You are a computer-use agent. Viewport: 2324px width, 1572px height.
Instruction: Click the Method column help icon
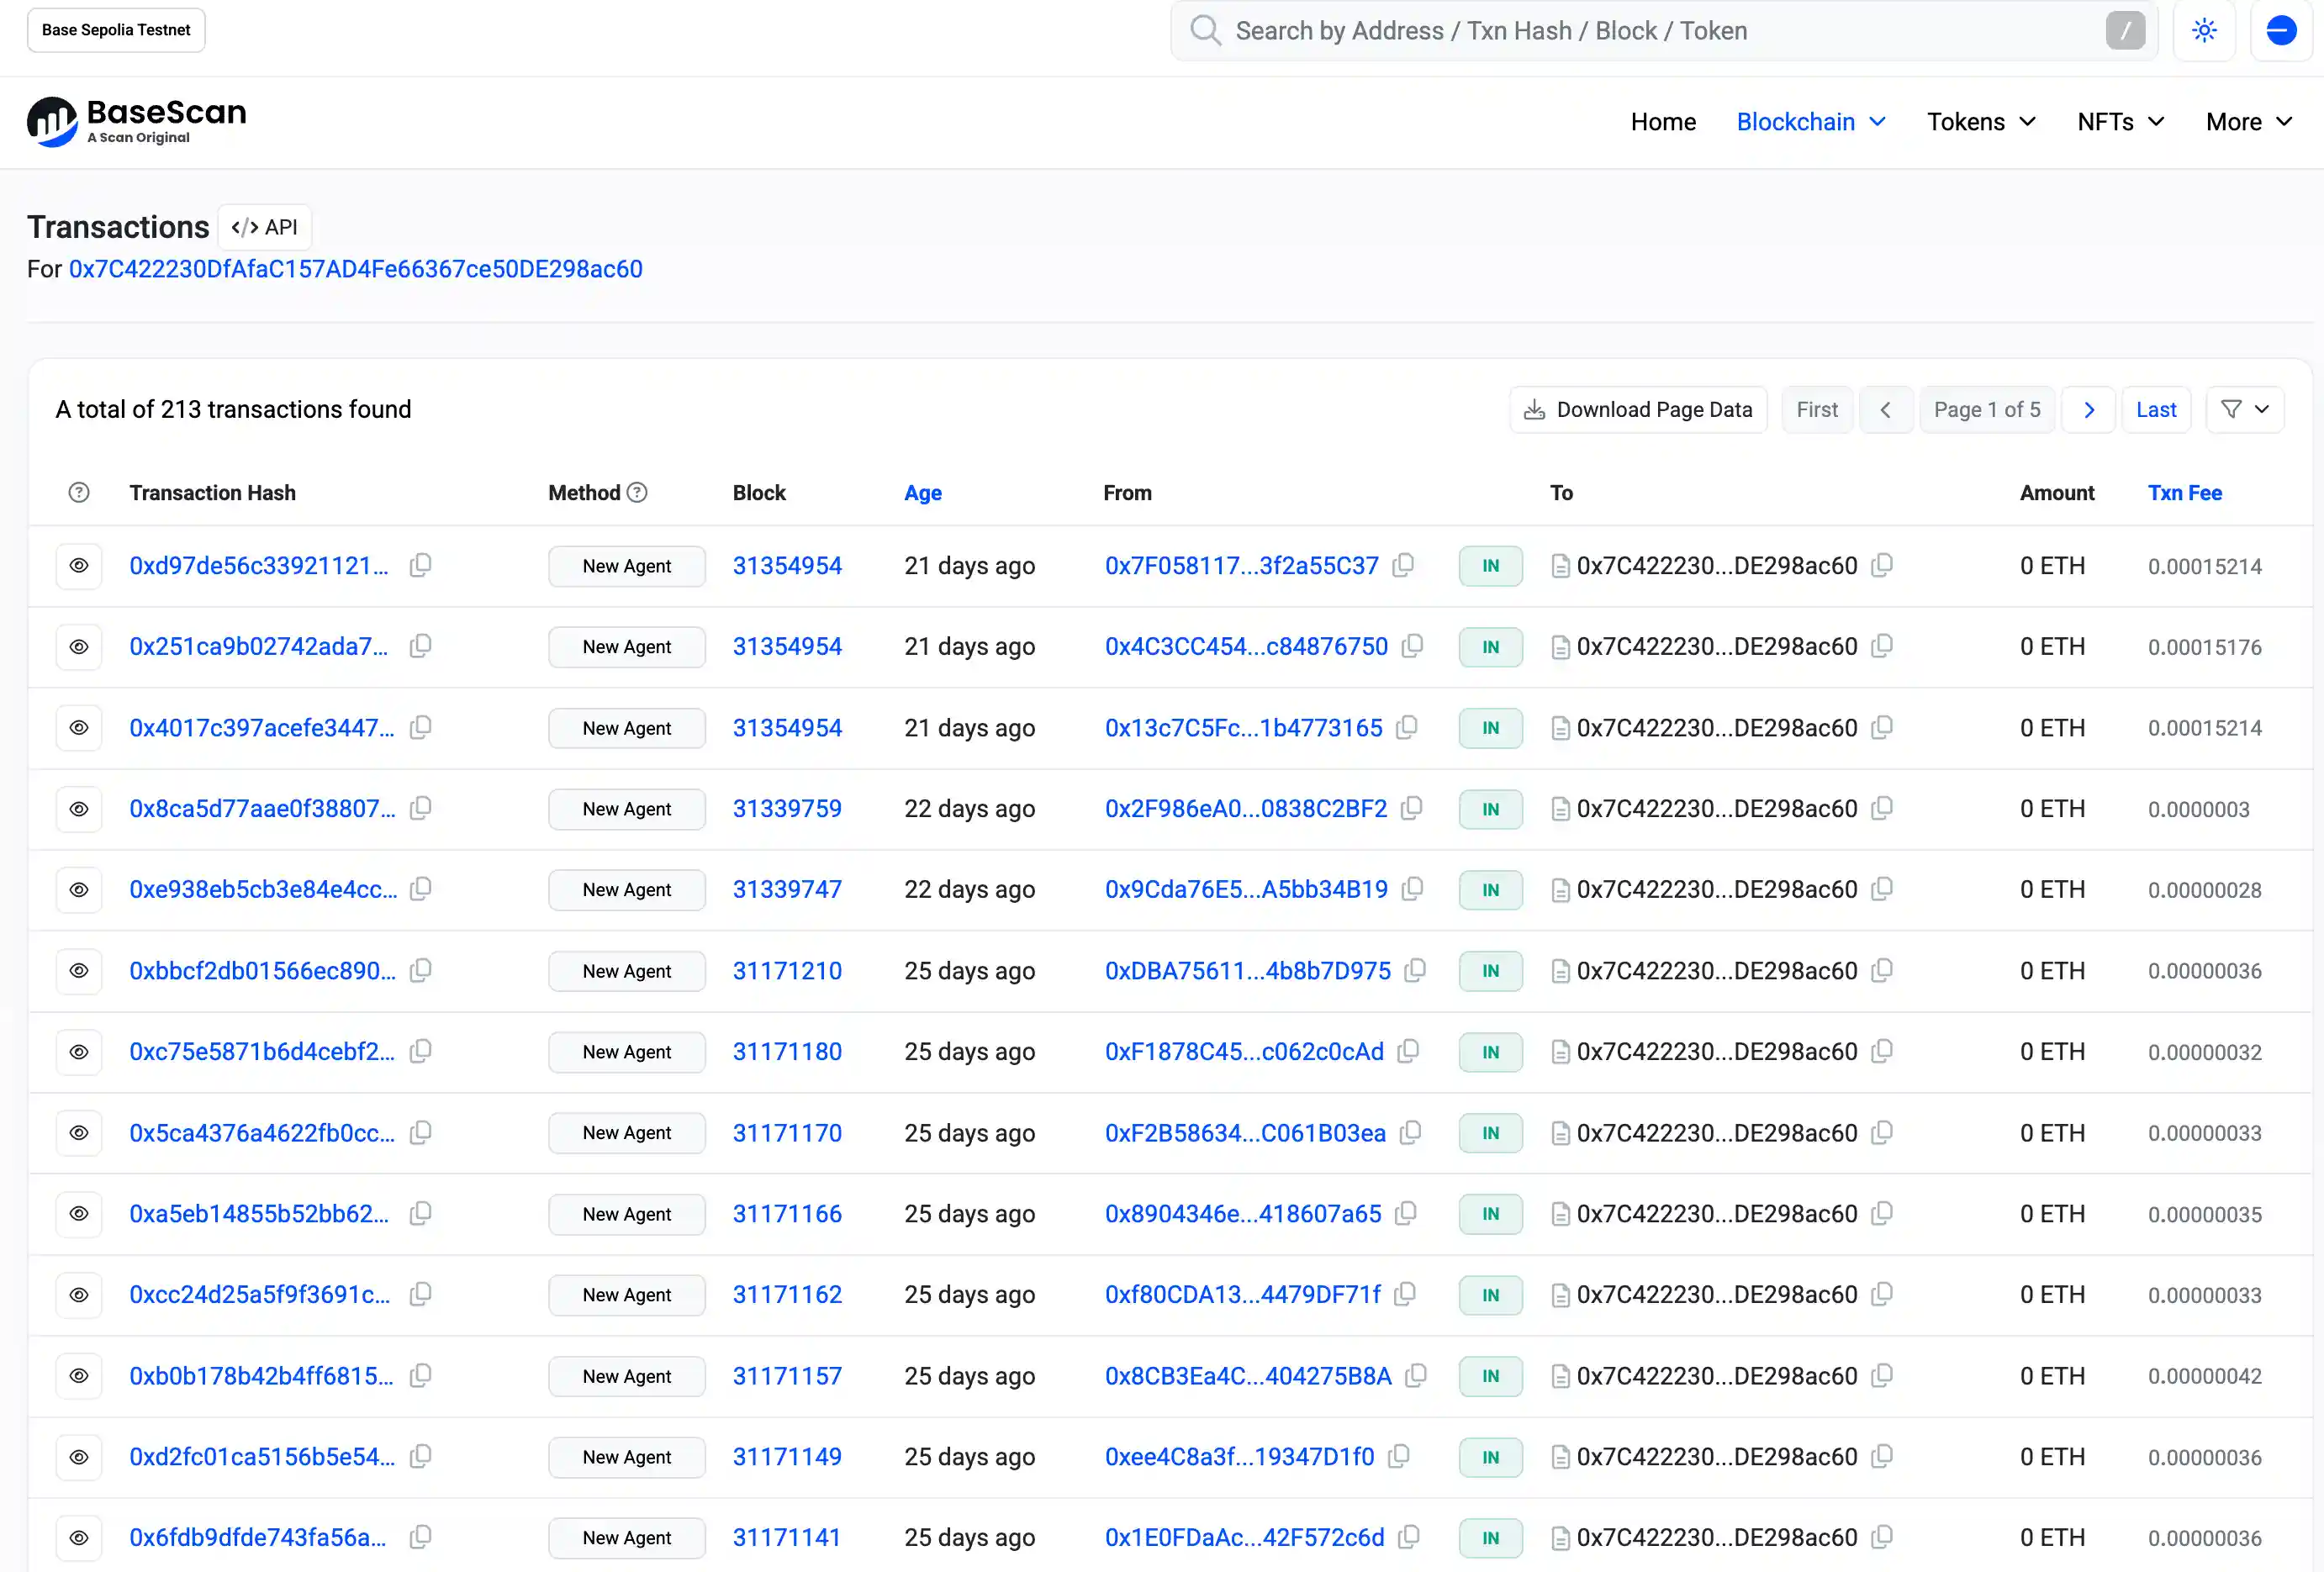[x=637, y=492]
